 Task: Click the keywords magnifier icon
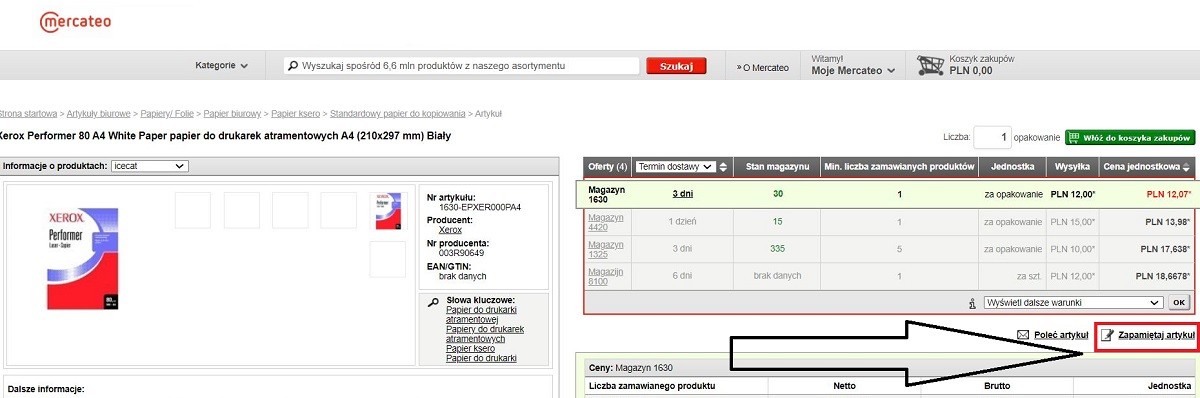[432, 302]
